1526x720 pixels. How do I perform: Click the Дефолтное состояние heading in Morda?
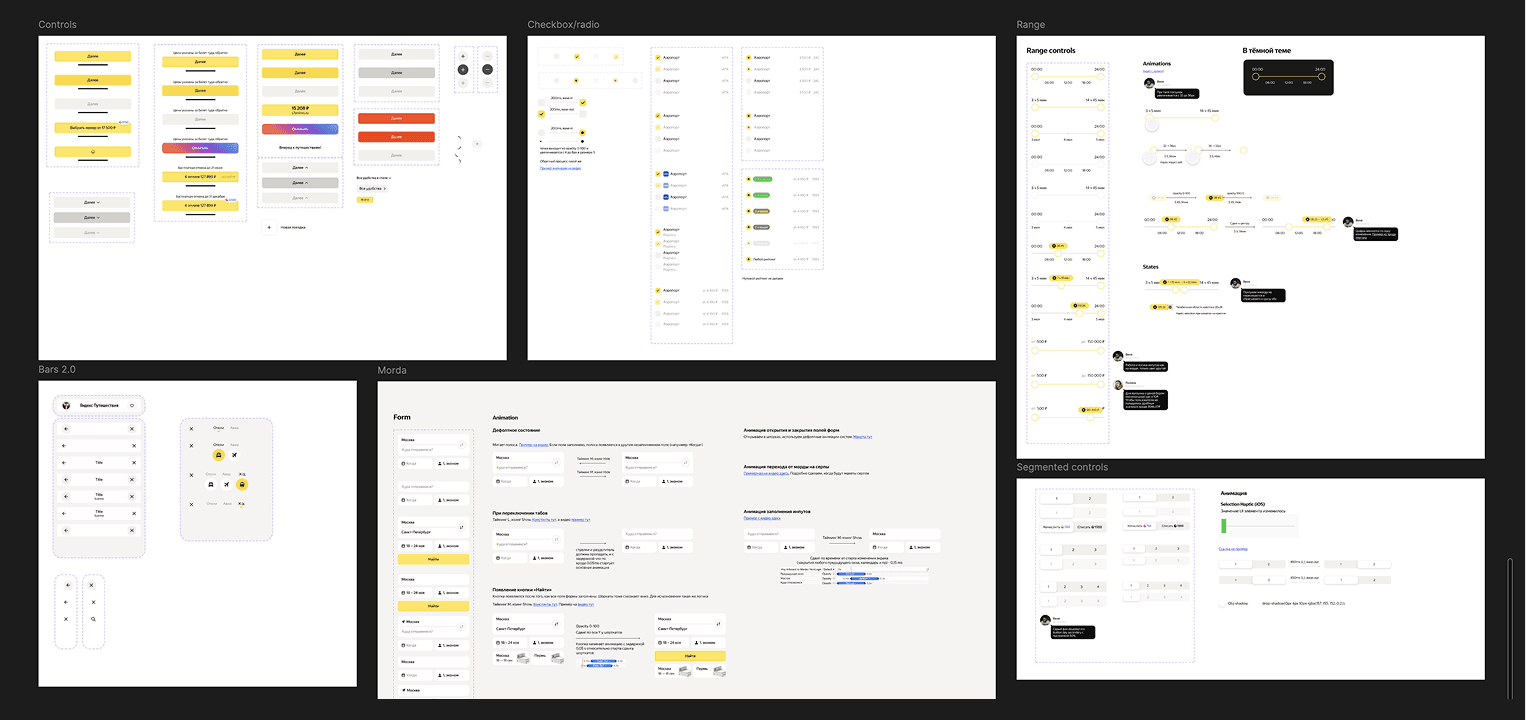pos(516,430)
